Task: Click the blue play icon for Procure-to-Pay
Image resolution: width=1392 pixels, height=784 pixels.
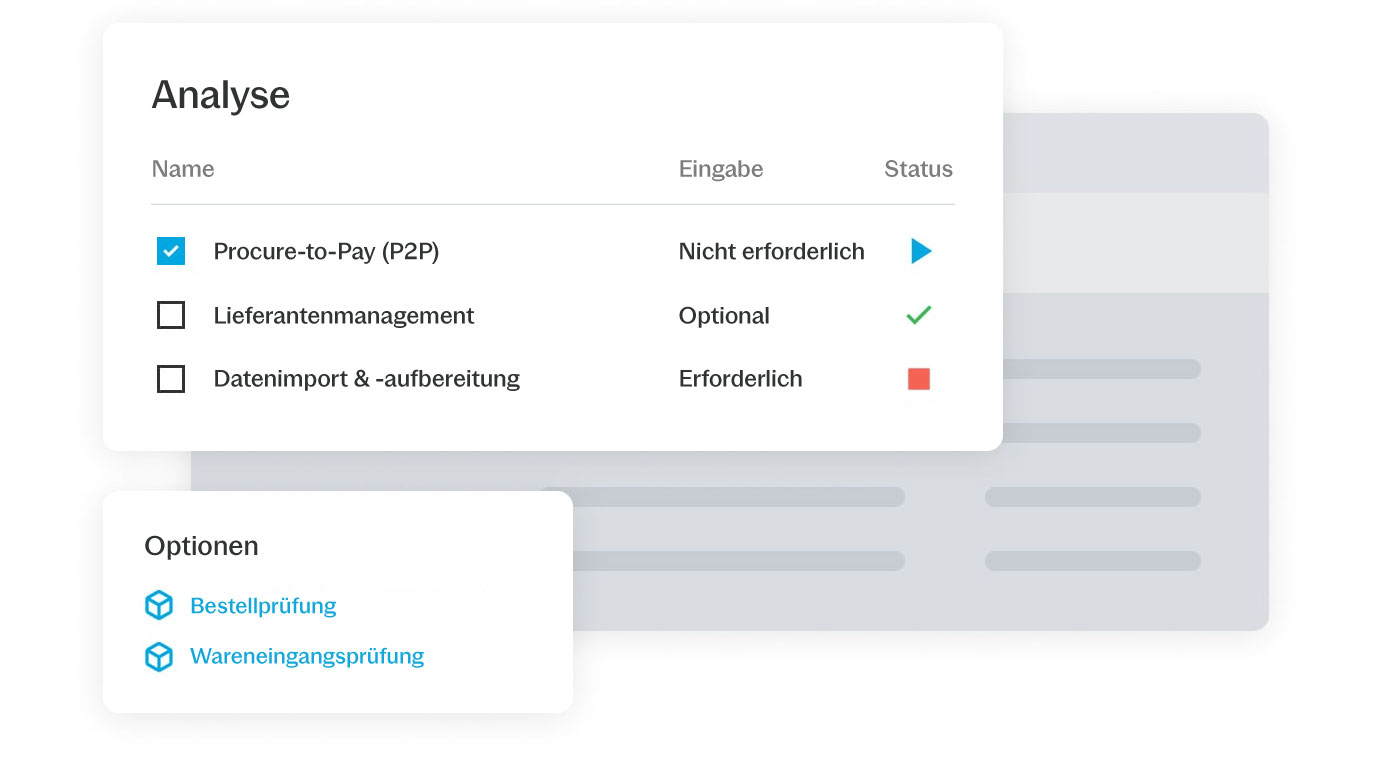Action: (x=921, y=251)
